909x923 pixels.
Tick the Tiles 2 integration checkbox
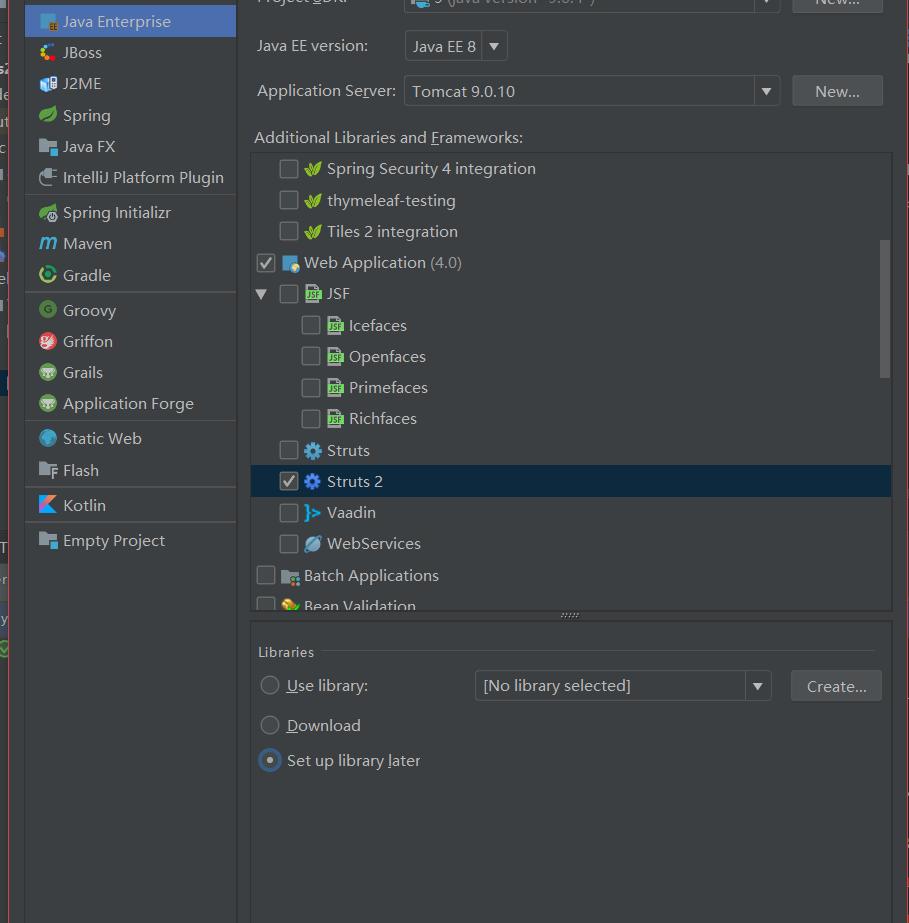(288, 231)
